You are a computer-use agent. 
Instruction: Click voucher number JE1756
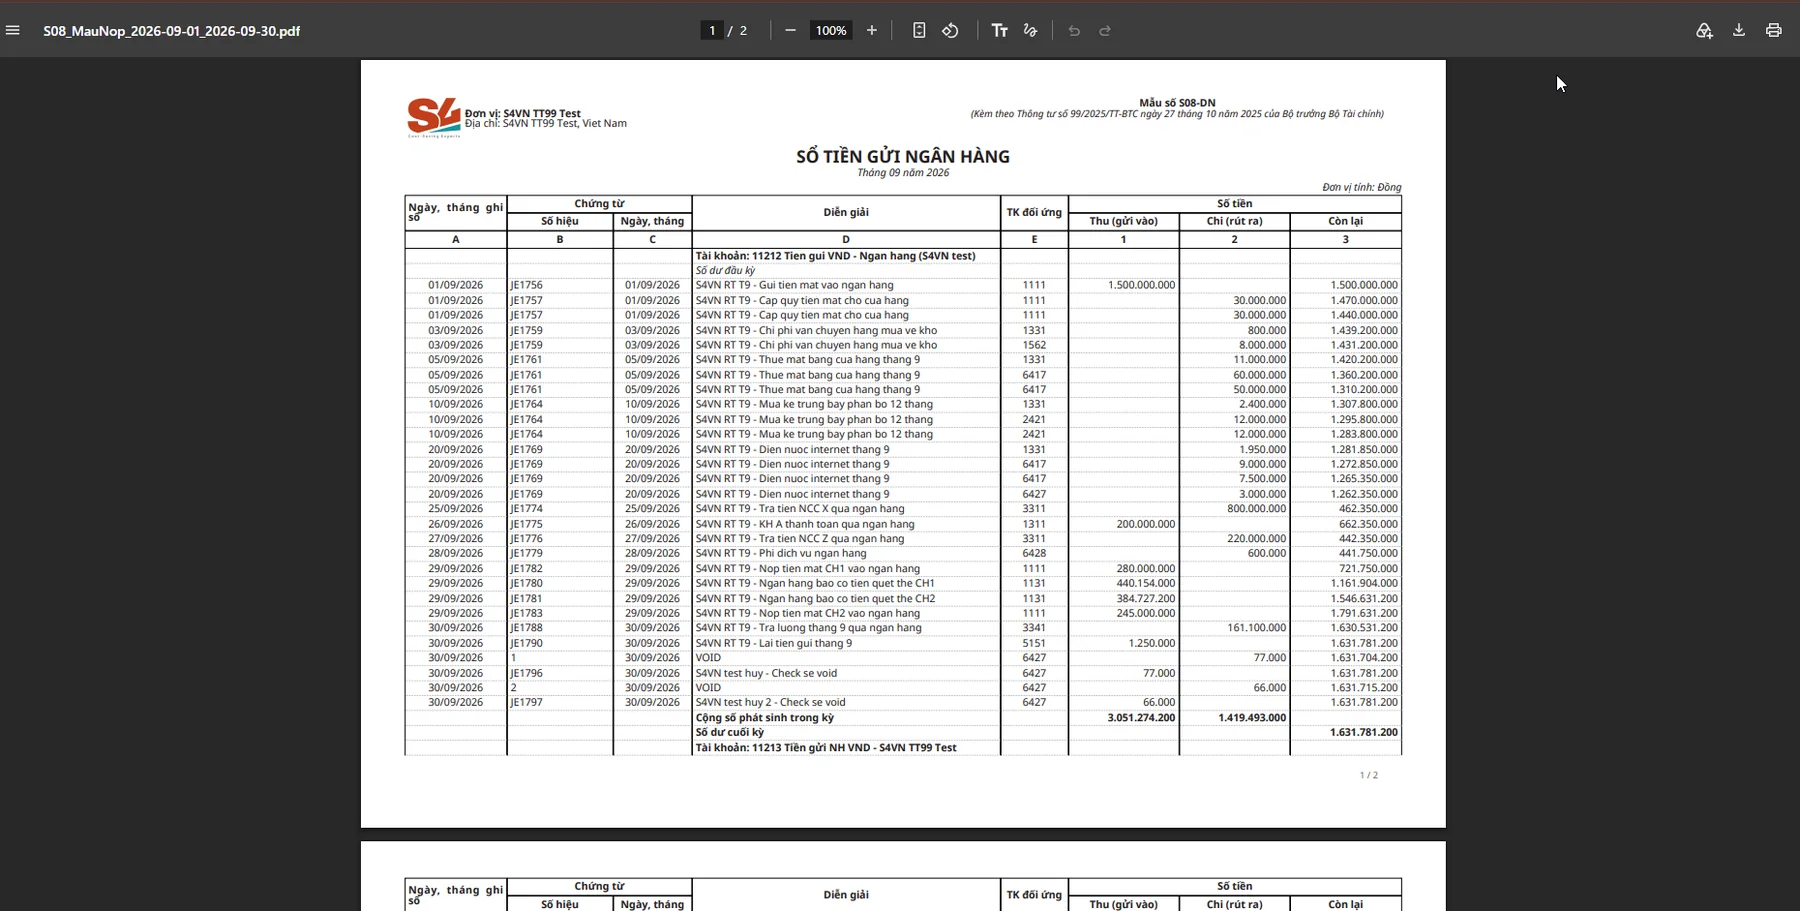point(527,285)
